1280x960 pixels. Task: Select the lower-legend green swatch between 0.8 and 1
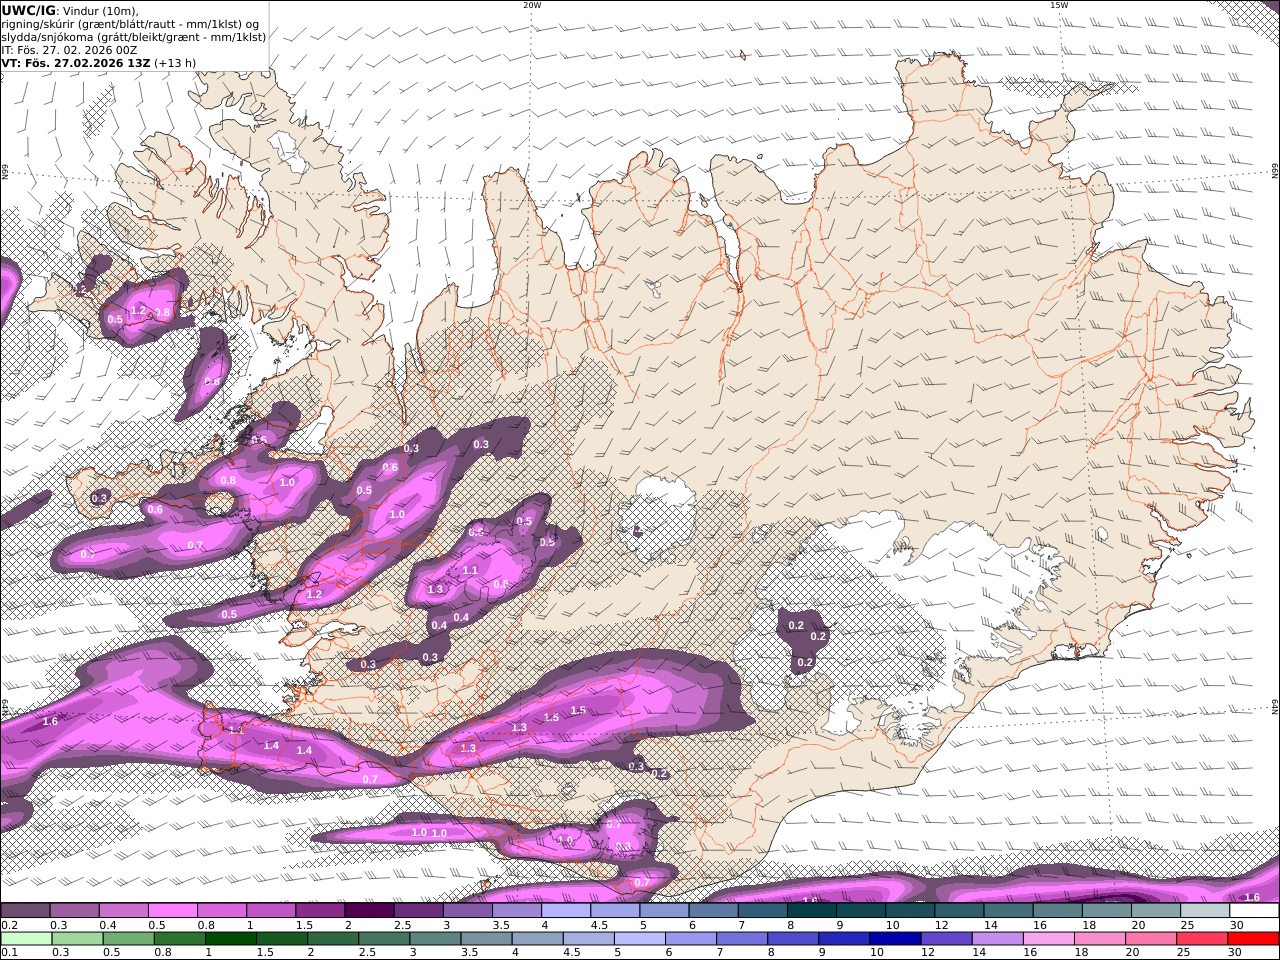pos(181,939)
